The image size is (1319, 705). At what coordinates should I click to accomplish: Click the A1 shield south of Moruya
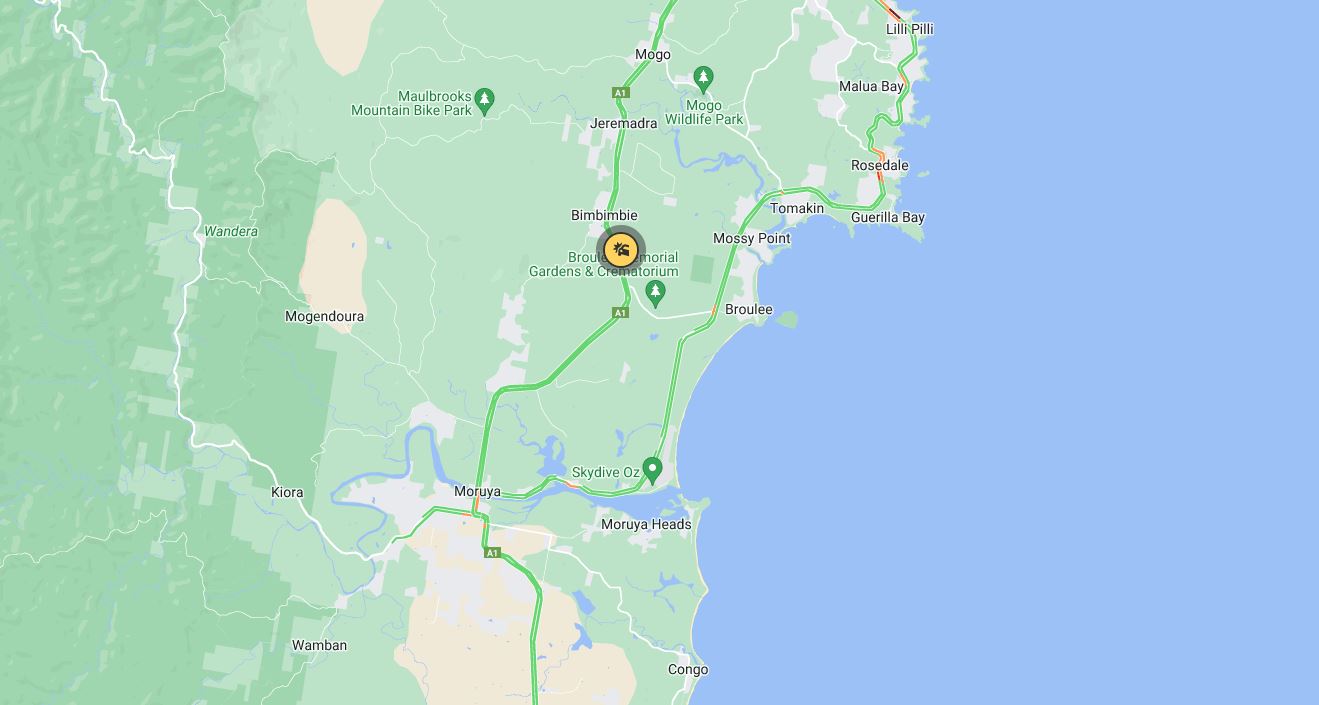click(x=491, y=553)
